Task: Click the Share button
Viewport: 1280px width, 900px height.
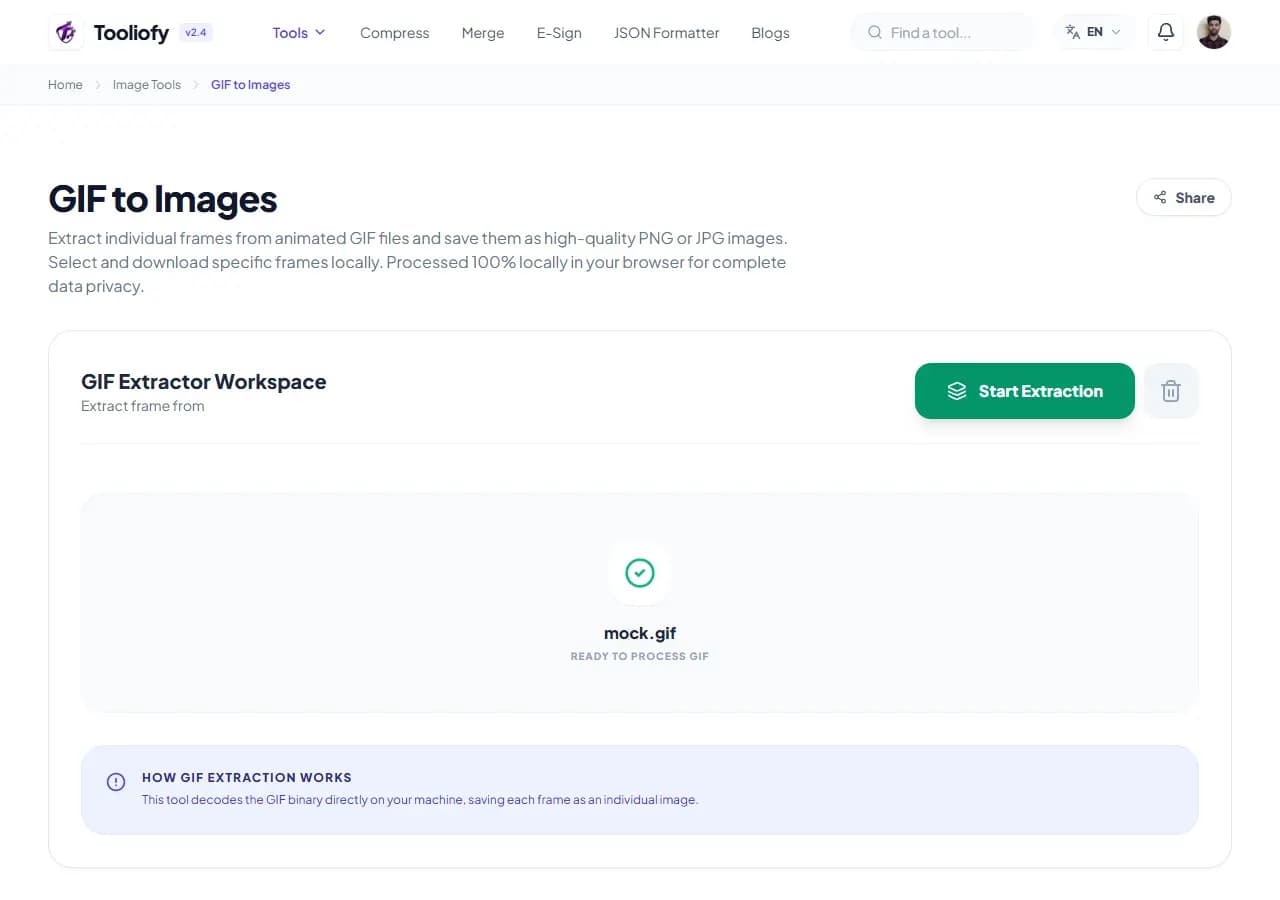Action: (1184, 198)
